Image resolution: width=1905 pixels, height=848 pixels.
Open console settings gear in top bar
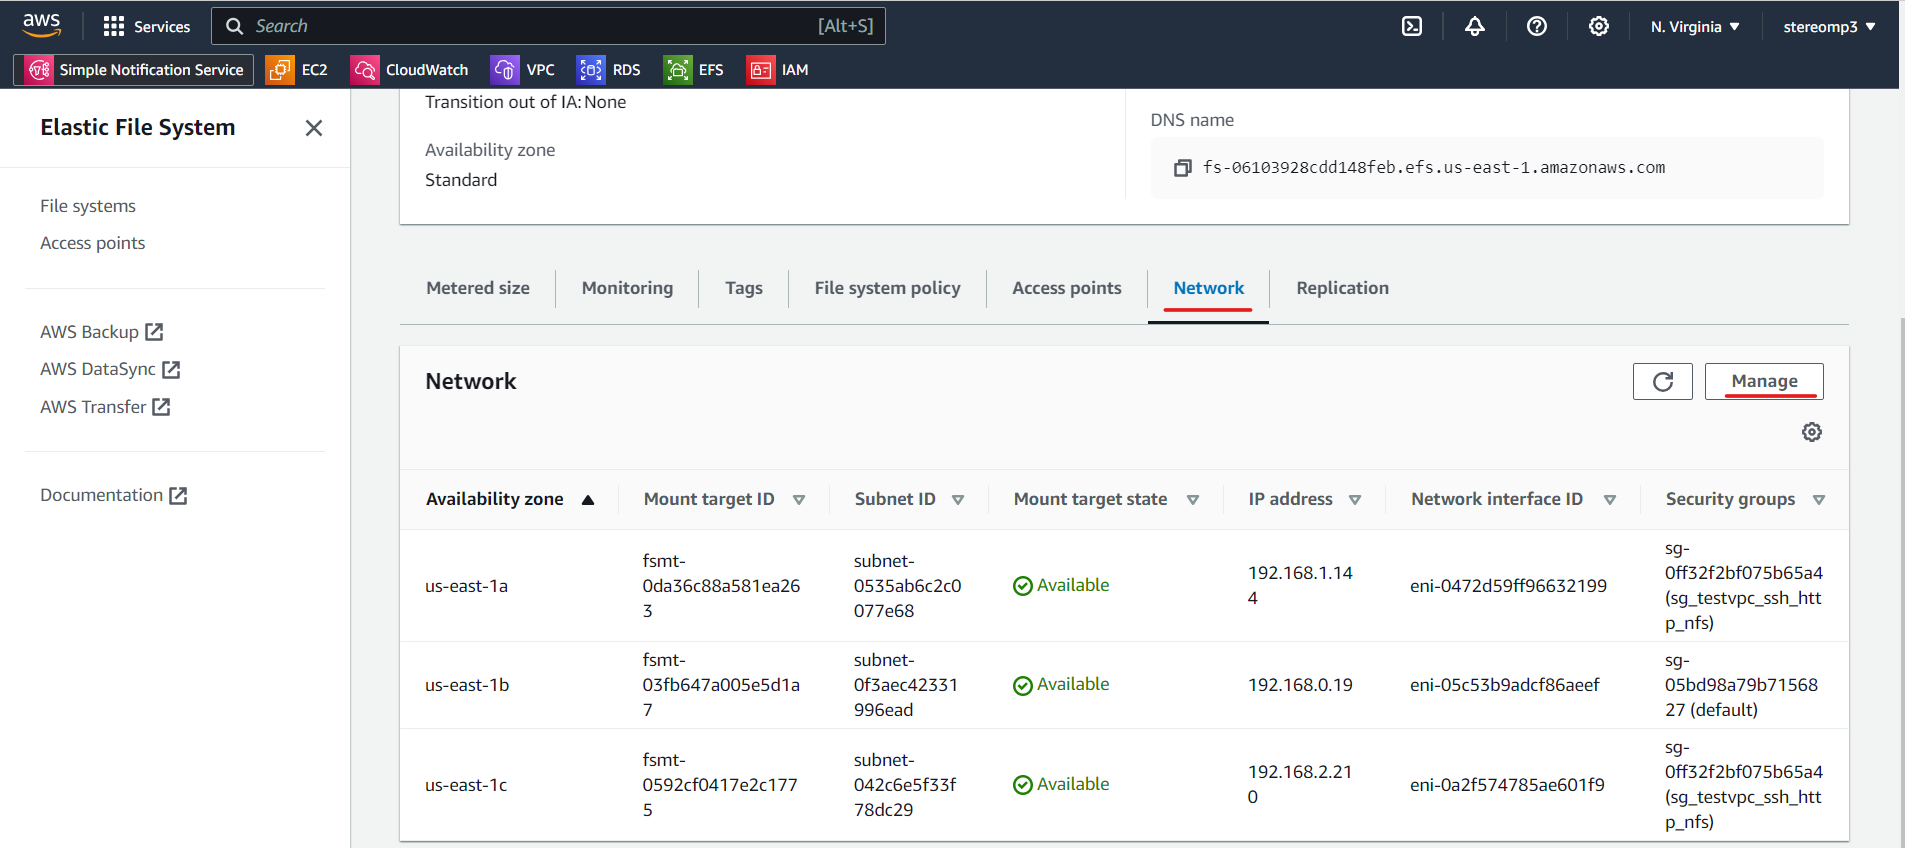click(x=1599, y=26)
